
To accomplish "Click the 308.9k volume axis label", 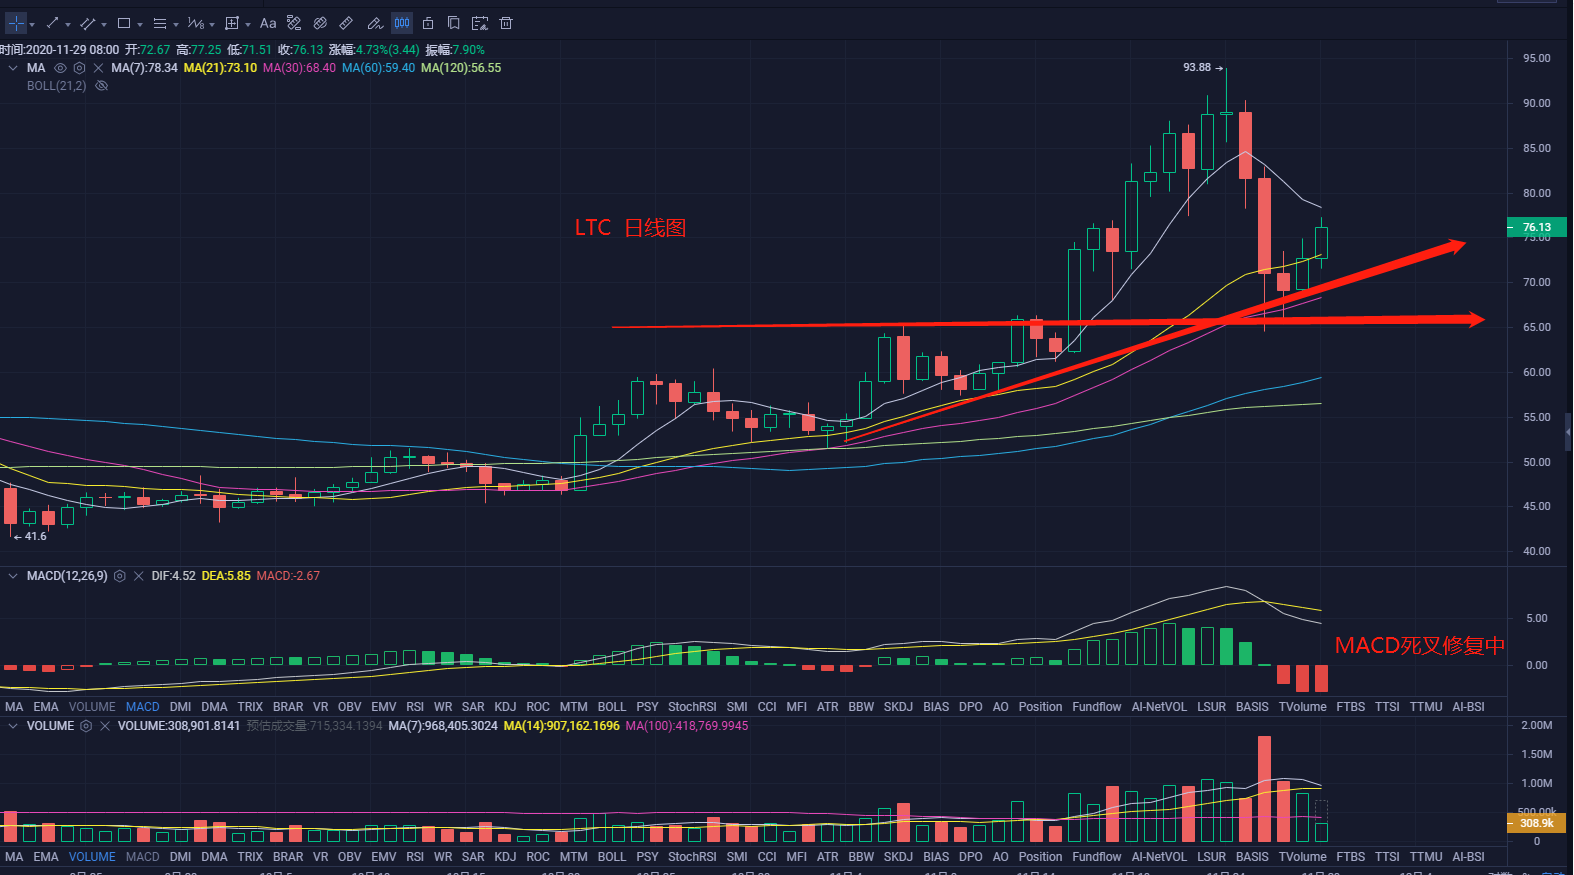I will point(1537,823).
